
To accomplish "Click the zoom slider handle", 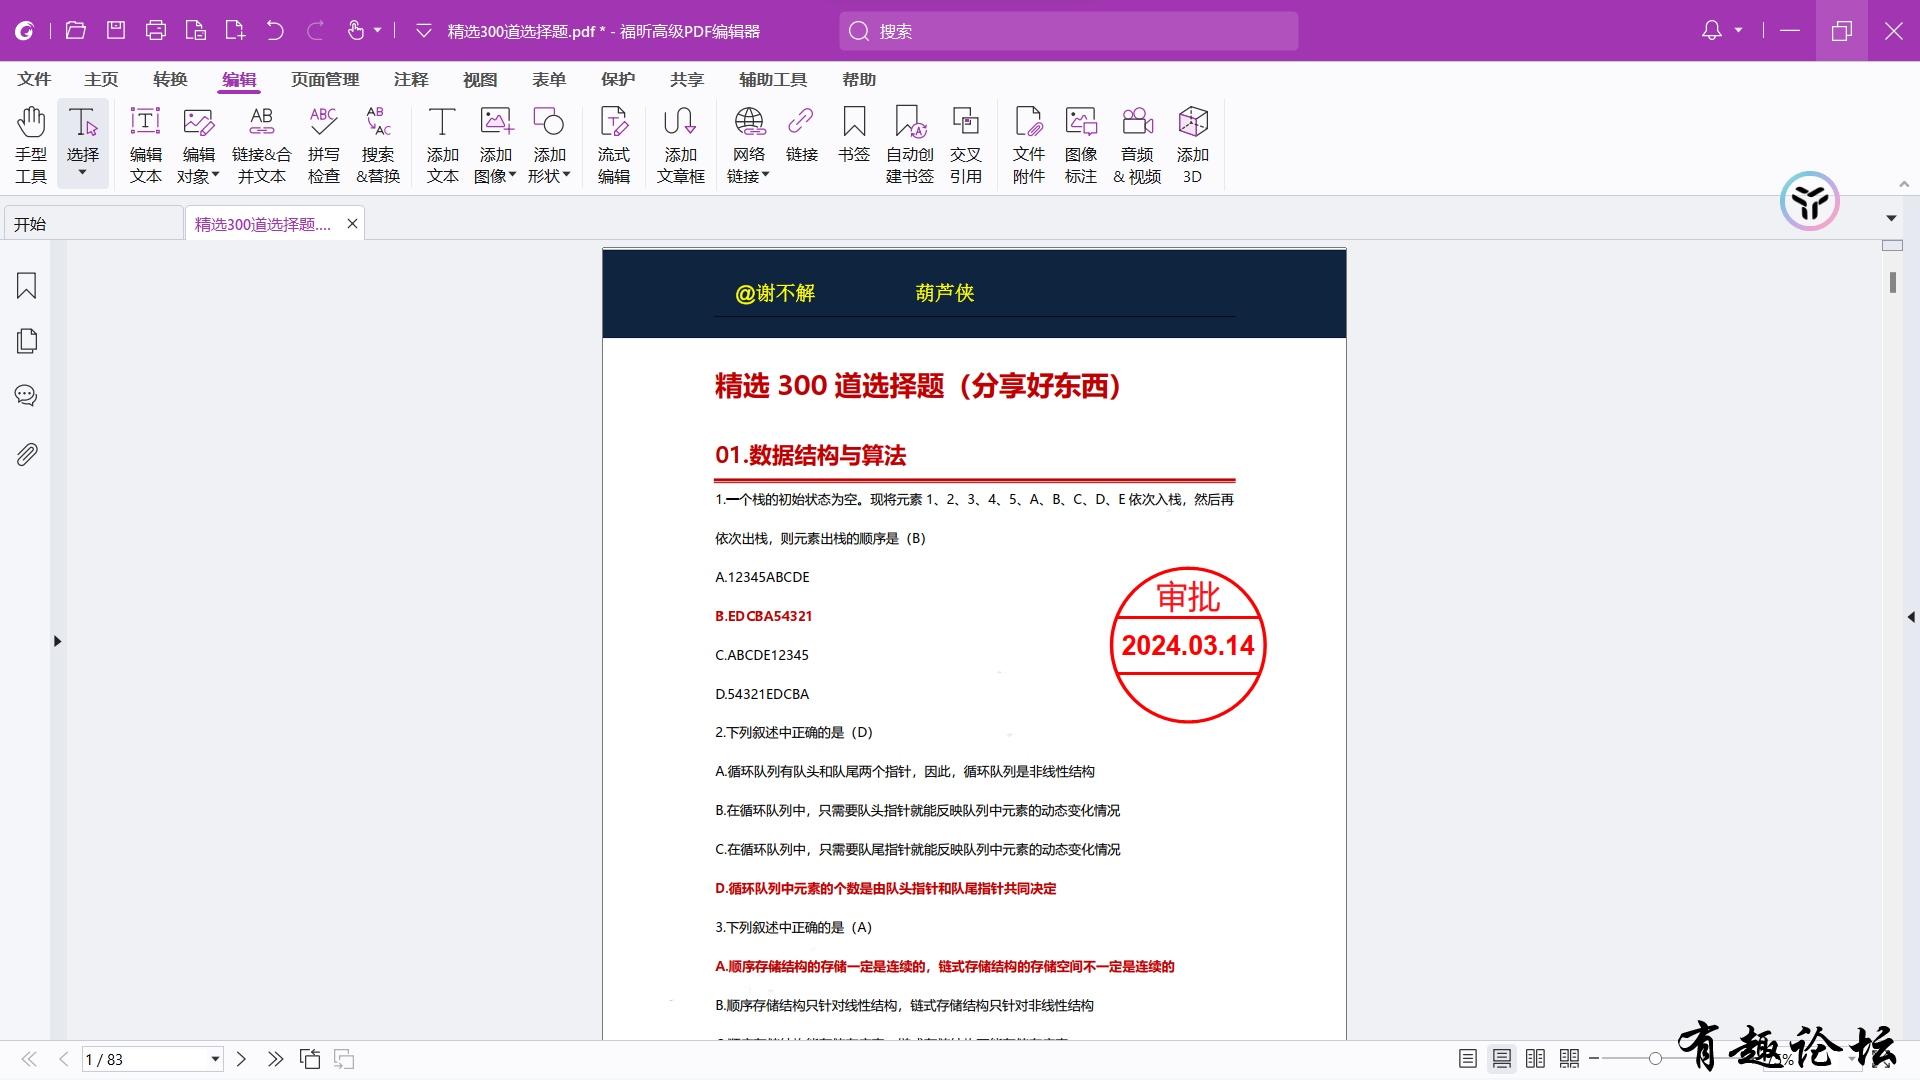I will coord(1655,1058).
